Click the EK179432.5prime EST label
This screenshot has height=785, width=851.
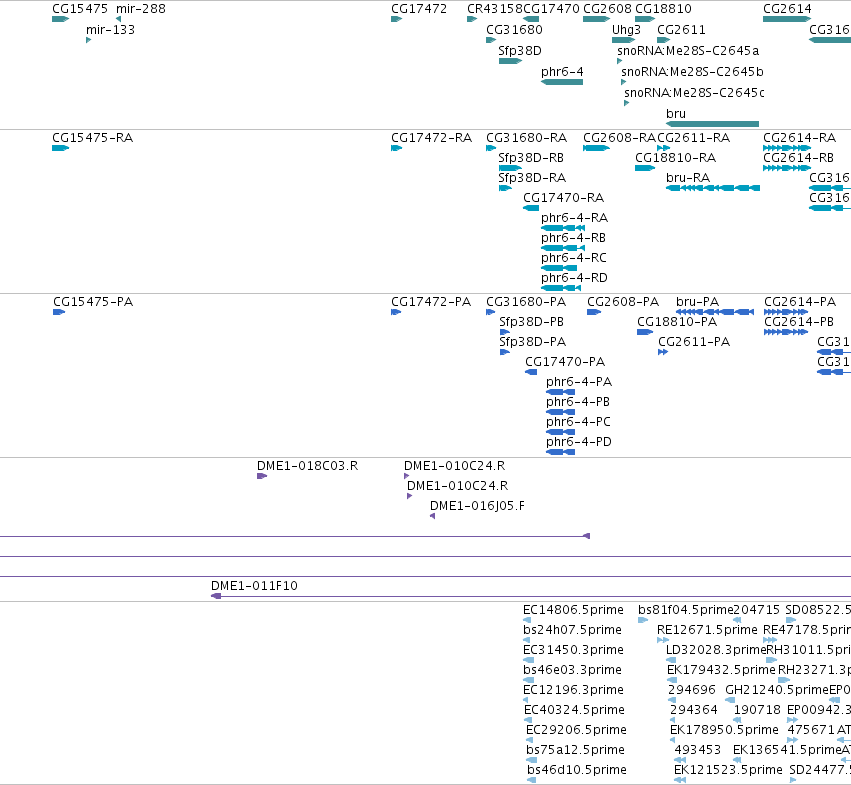[721, 670]
